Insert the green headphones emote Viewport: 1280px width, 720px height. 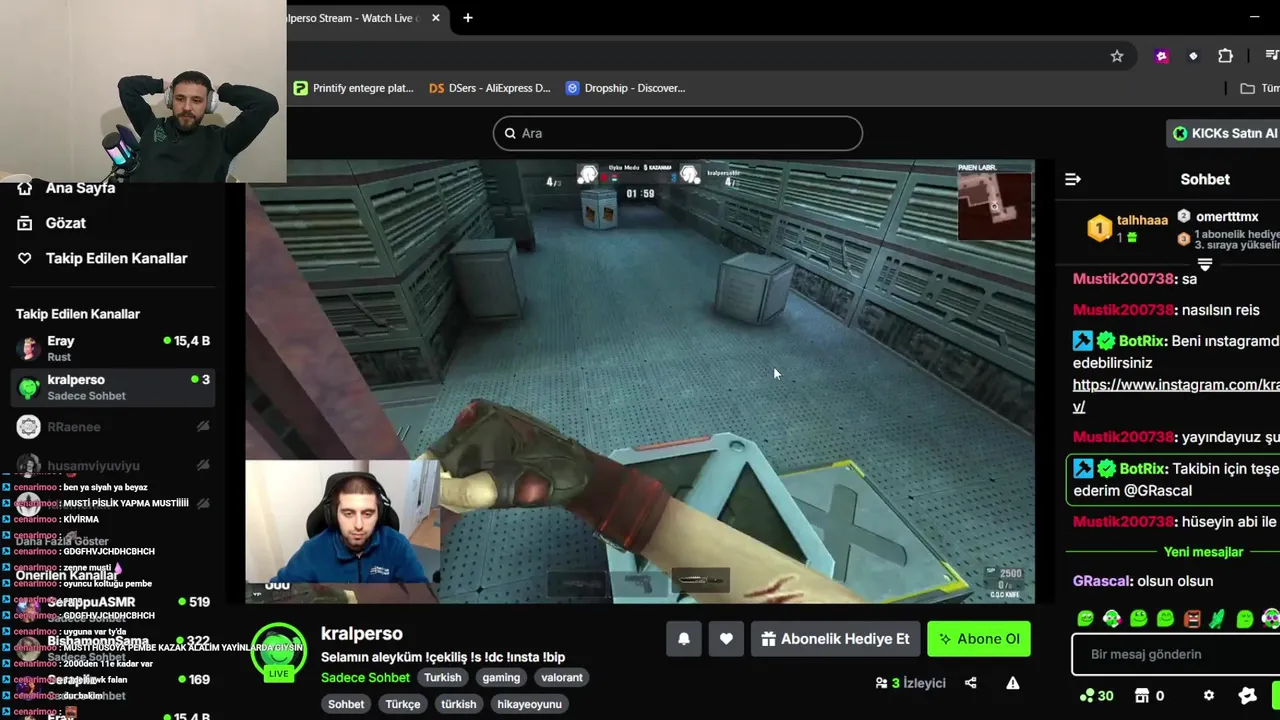1111,619
